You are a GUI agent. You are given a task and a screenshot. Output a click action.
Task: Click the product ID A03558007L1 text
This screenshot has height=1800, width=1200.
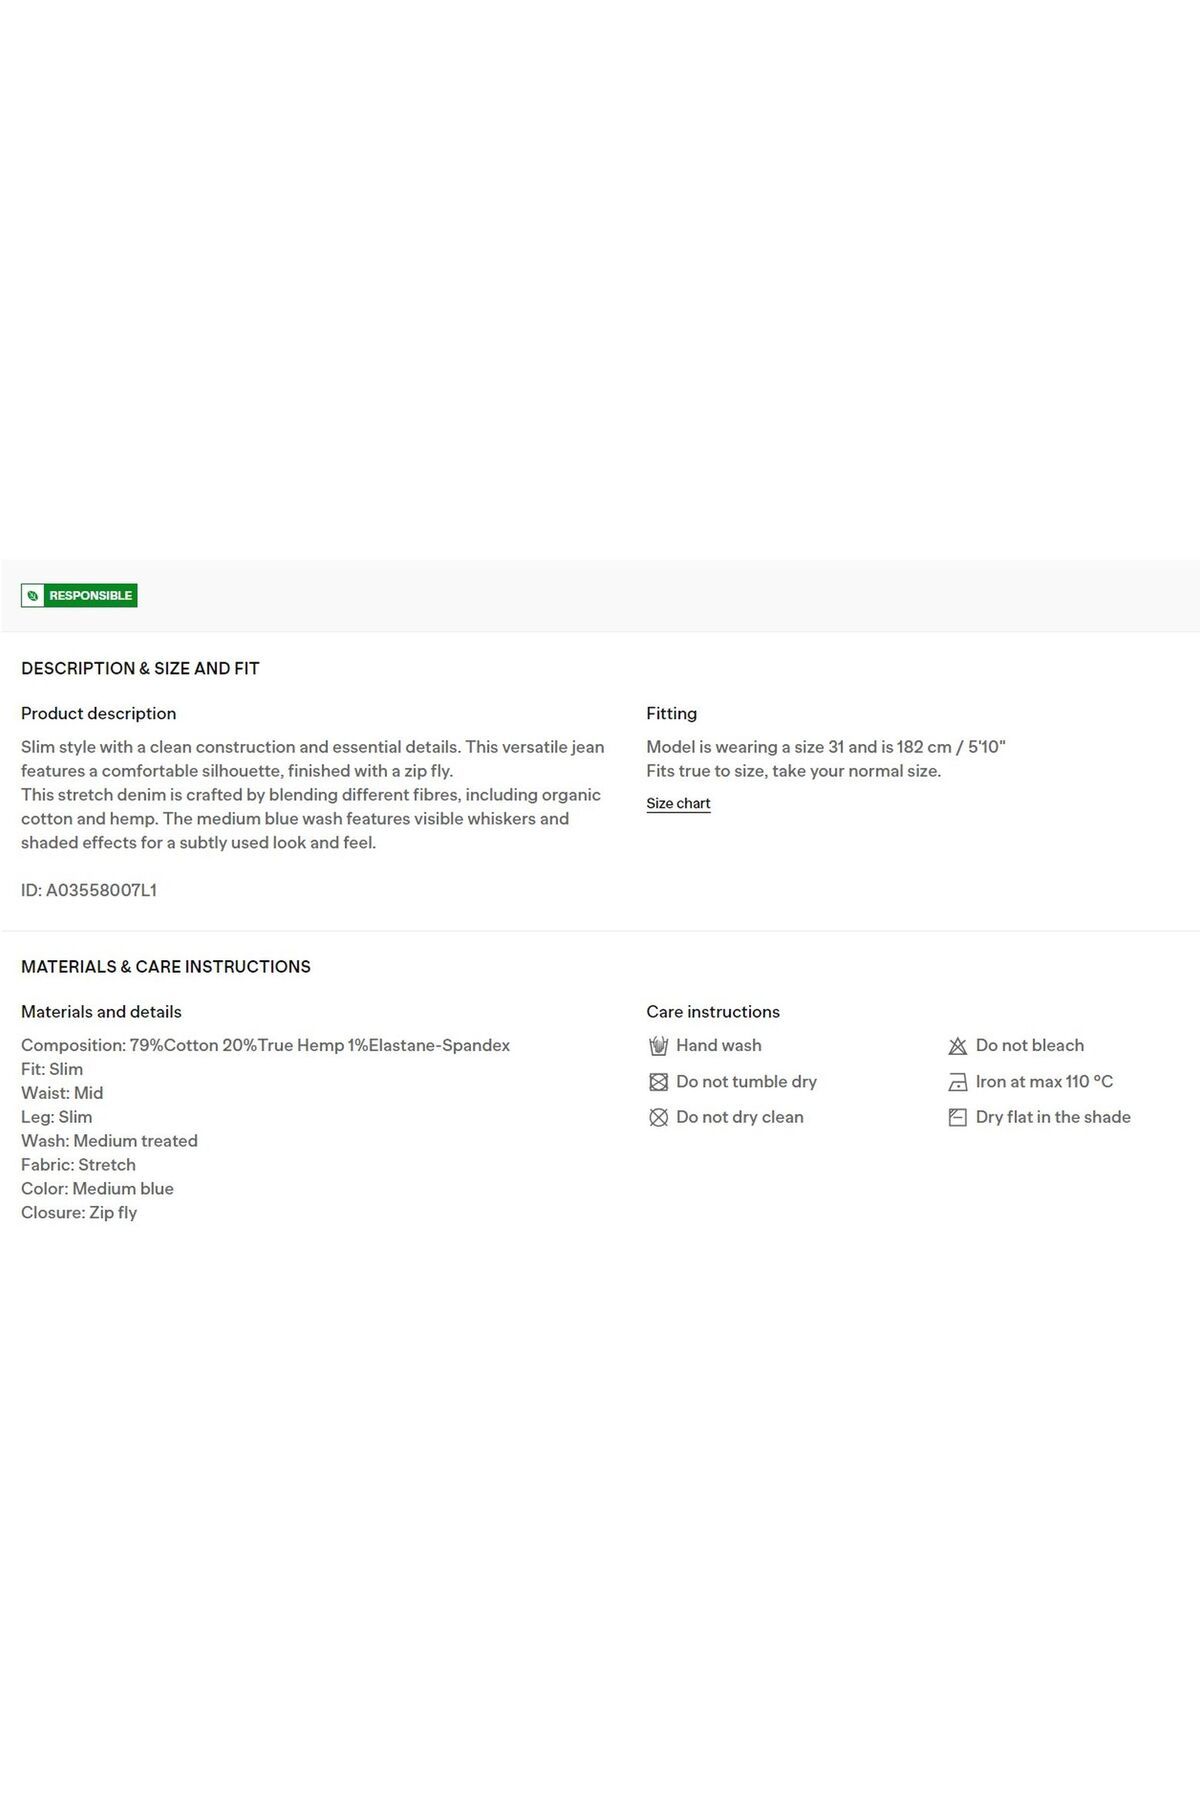coord(89,890)
